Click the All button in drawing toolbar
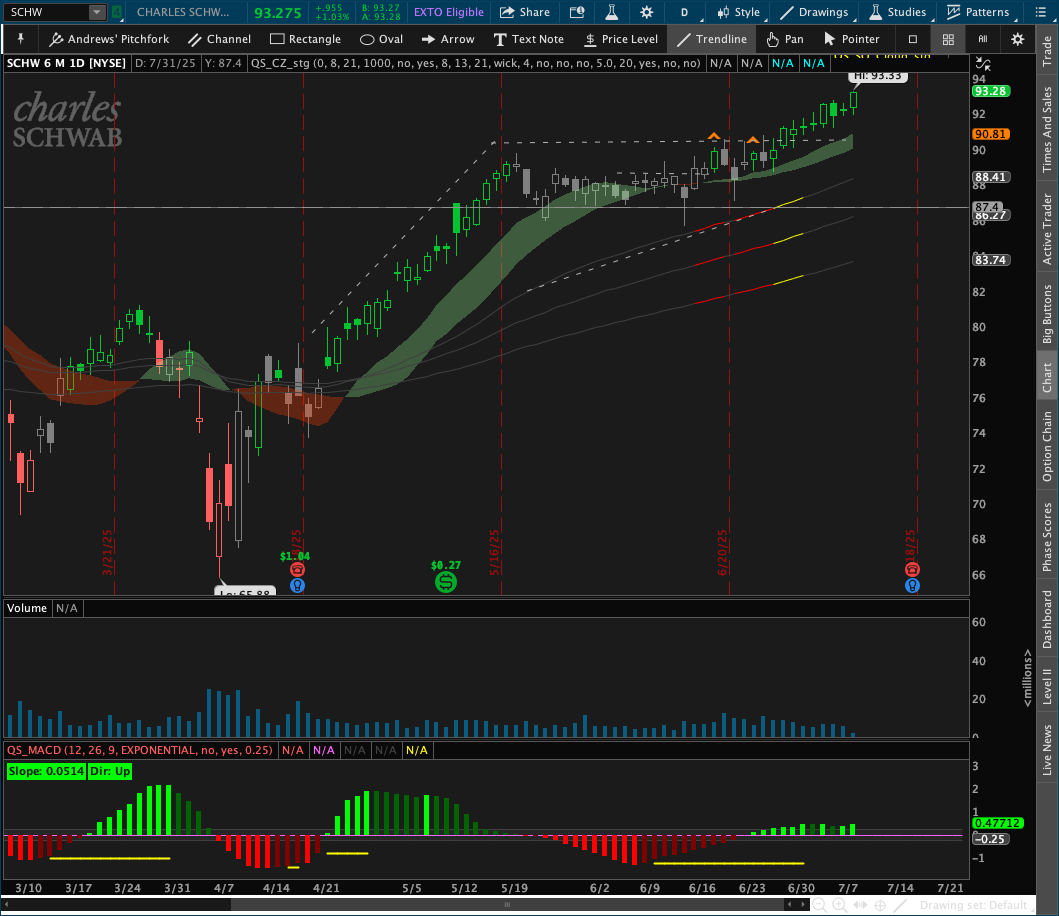 [x=983, y=39]
